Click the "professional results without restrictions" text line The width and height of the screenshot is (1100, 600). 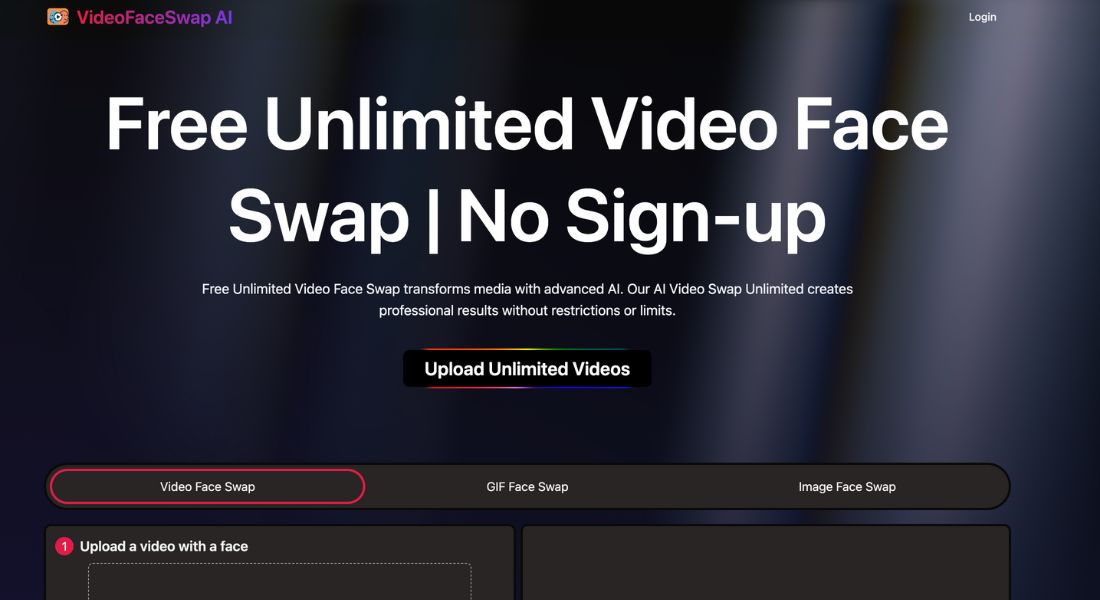tap(527, 310)
